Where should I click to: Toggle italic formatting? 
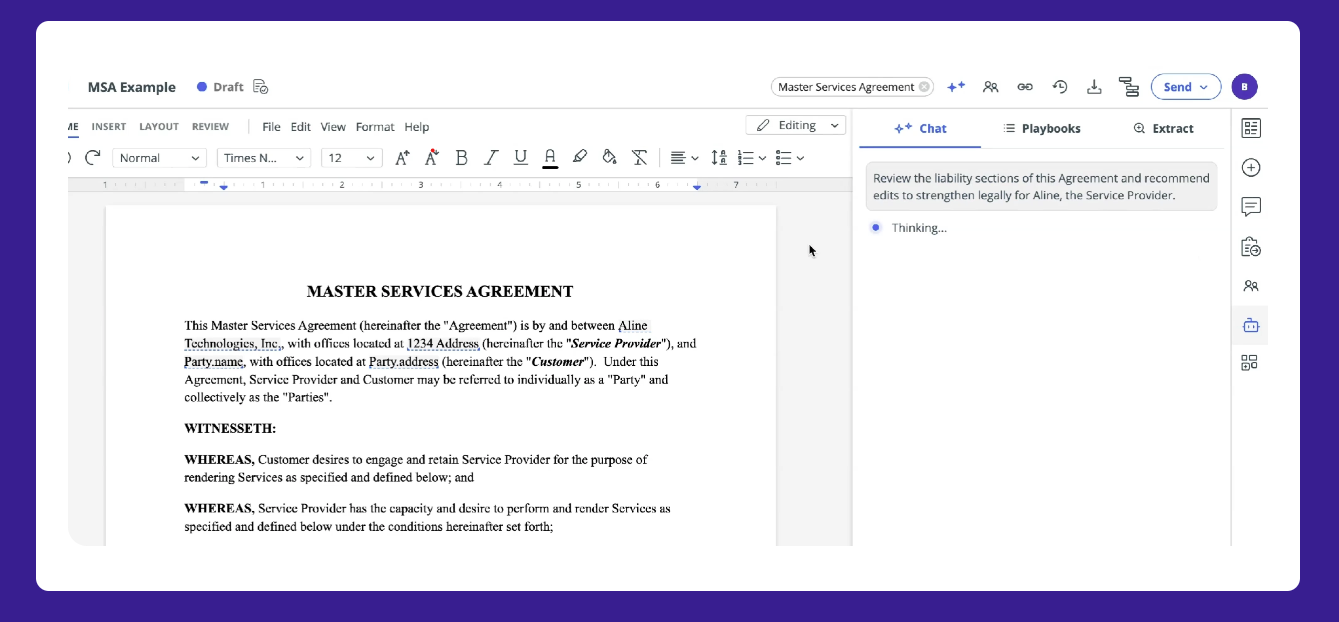pos(491,157)
